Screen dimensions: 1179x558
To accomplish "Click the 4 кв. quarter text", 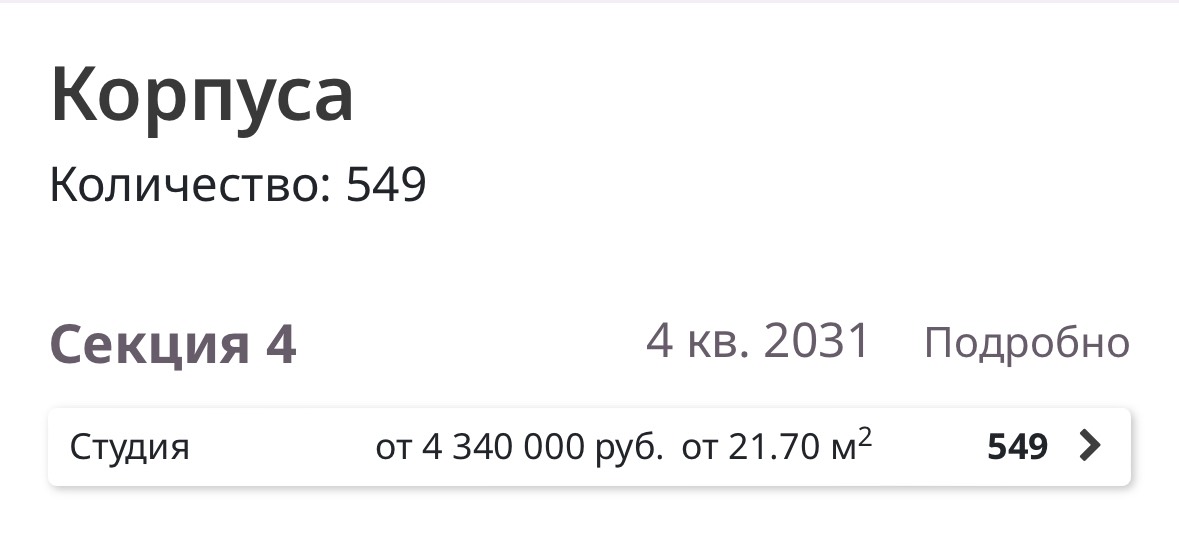I will 698,341.
